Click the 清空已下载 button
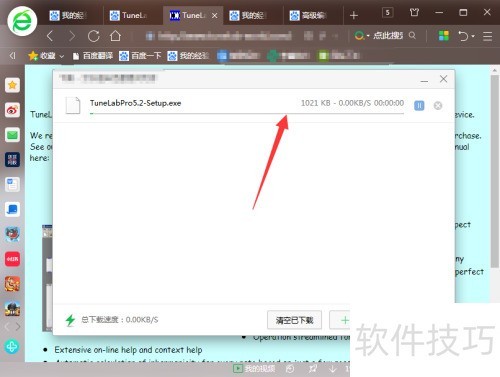Screen dimensions: 500x377 click(x=294, y=320)
